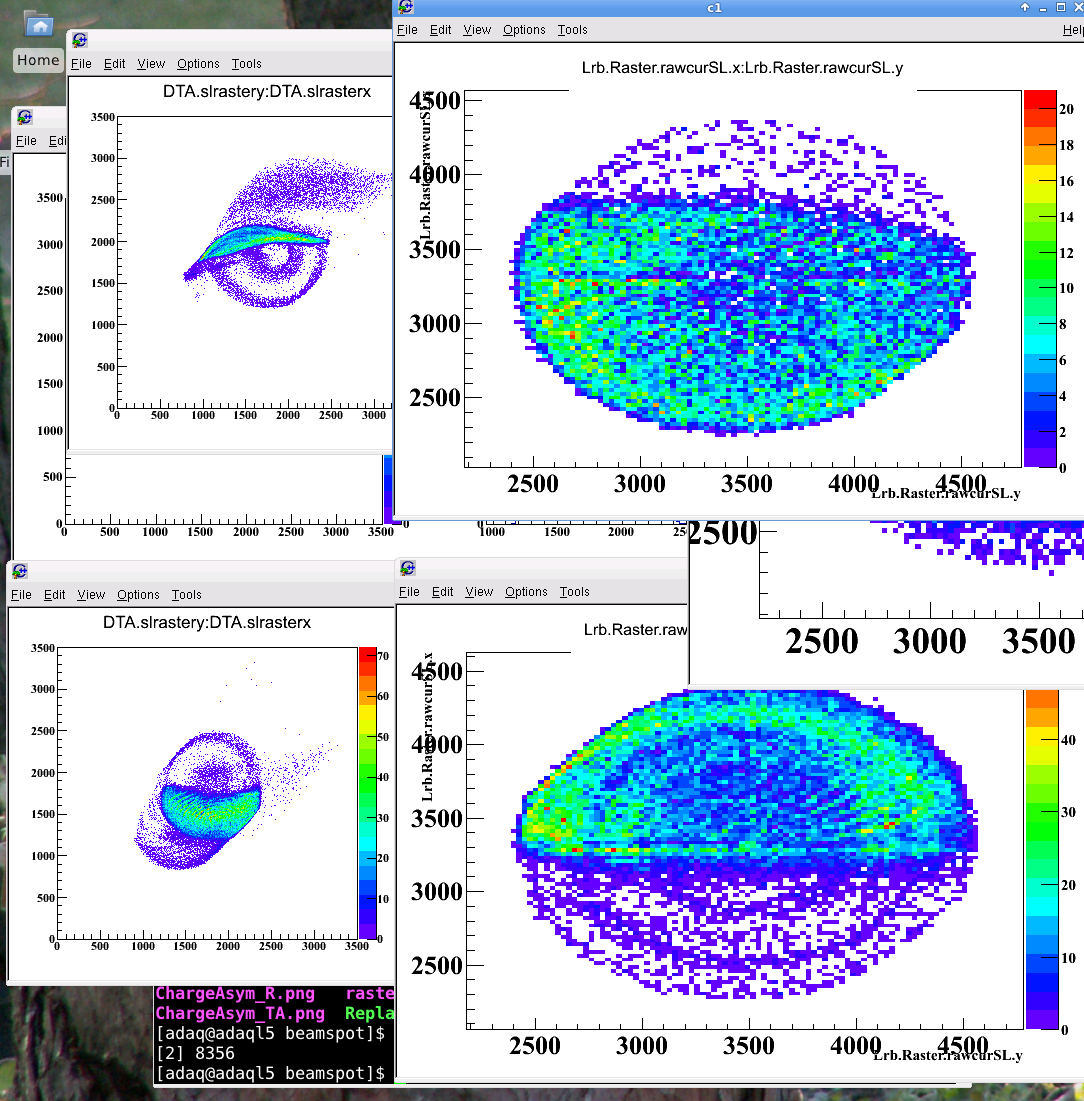Screen dimensions: 1084x1101
Task: Open View menu in top-left eye-plot window
Action: (151, 63)
